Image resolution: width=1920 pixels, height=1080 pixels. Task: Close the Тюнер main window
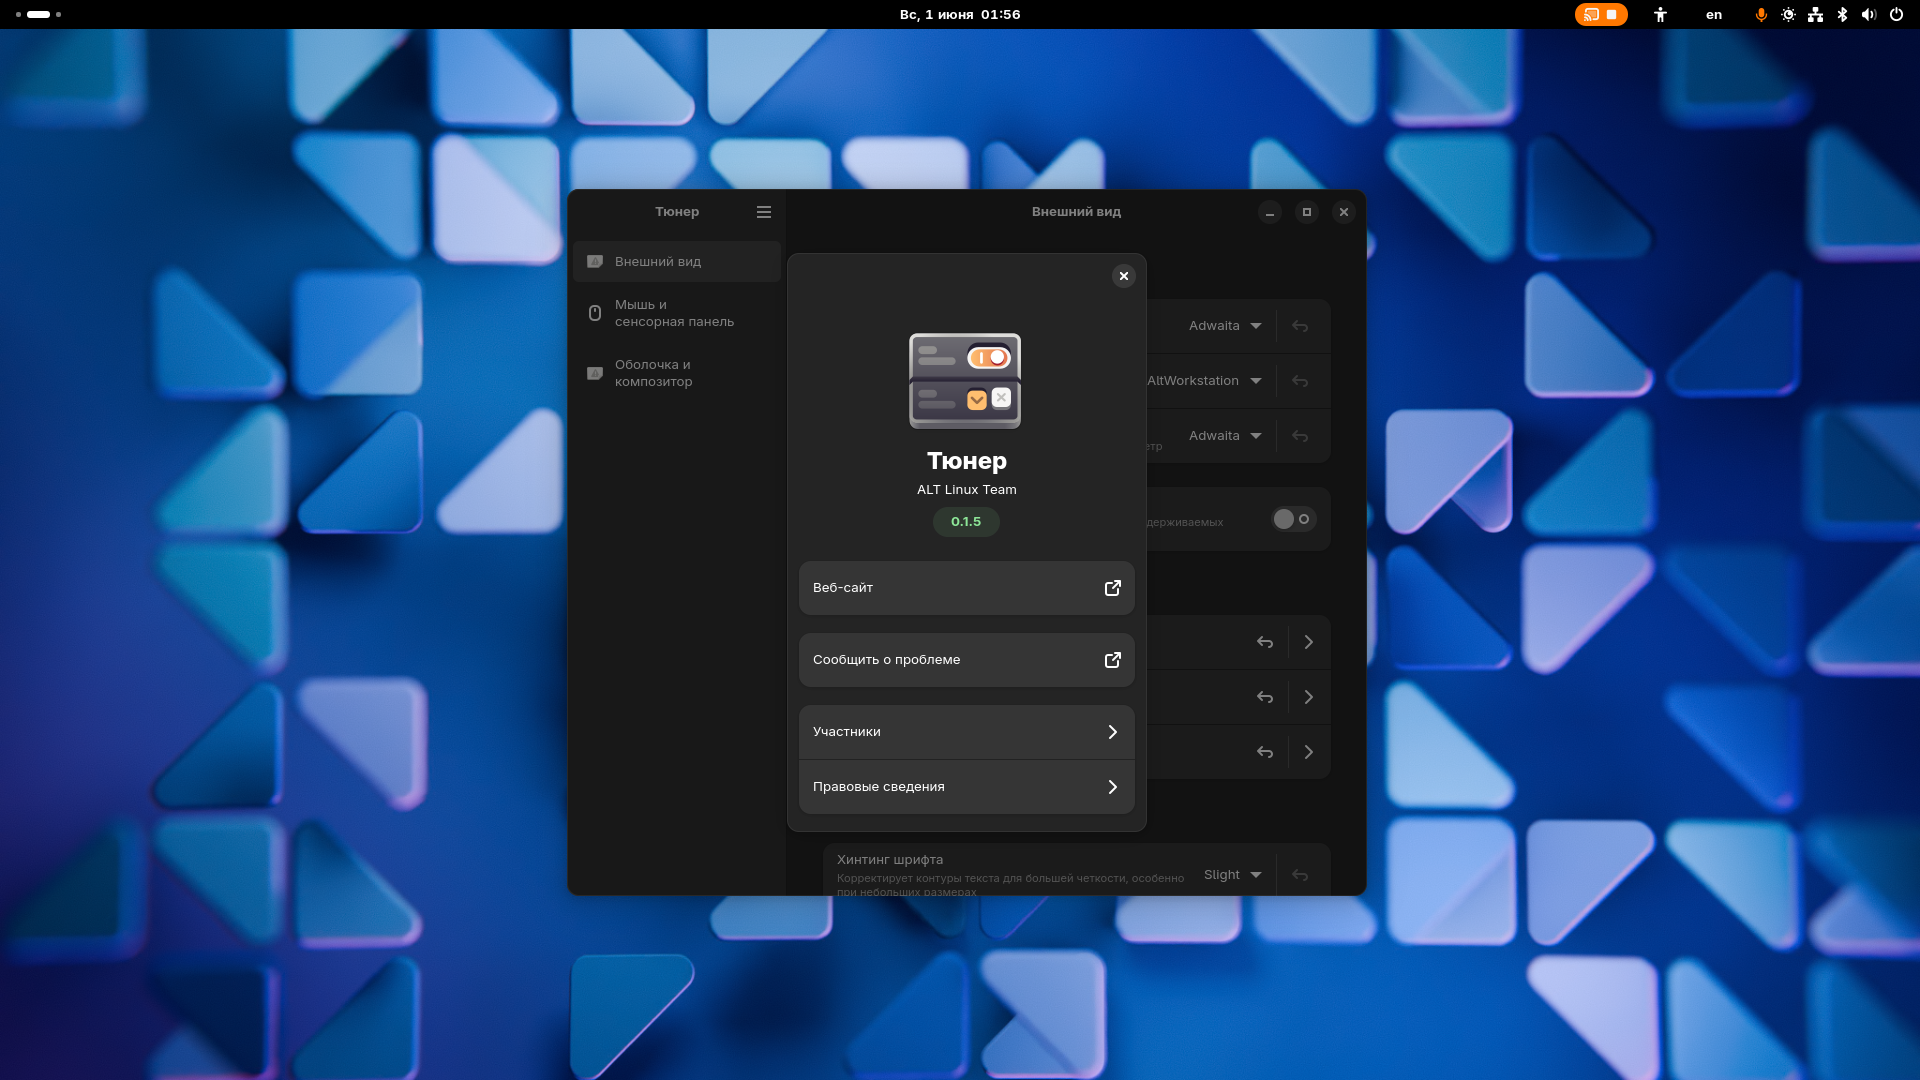[1344, 212]
